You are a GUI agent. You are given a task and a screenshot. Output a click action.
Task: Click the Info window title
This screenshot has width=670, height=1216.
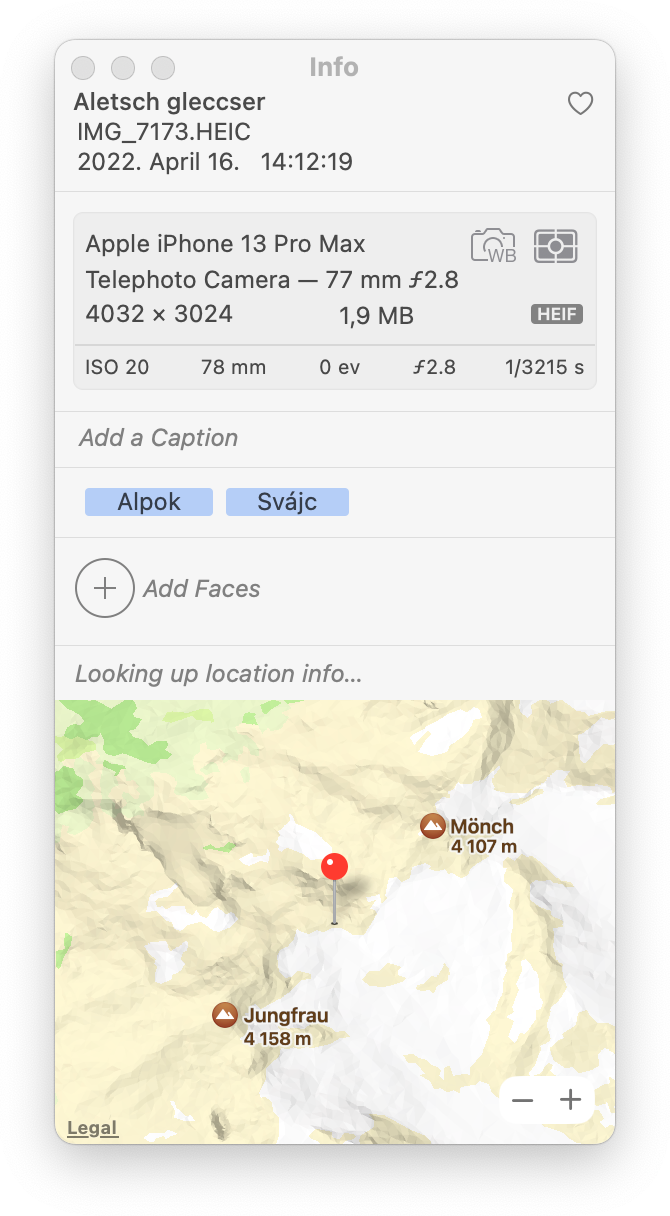click(x=334, y=67)
